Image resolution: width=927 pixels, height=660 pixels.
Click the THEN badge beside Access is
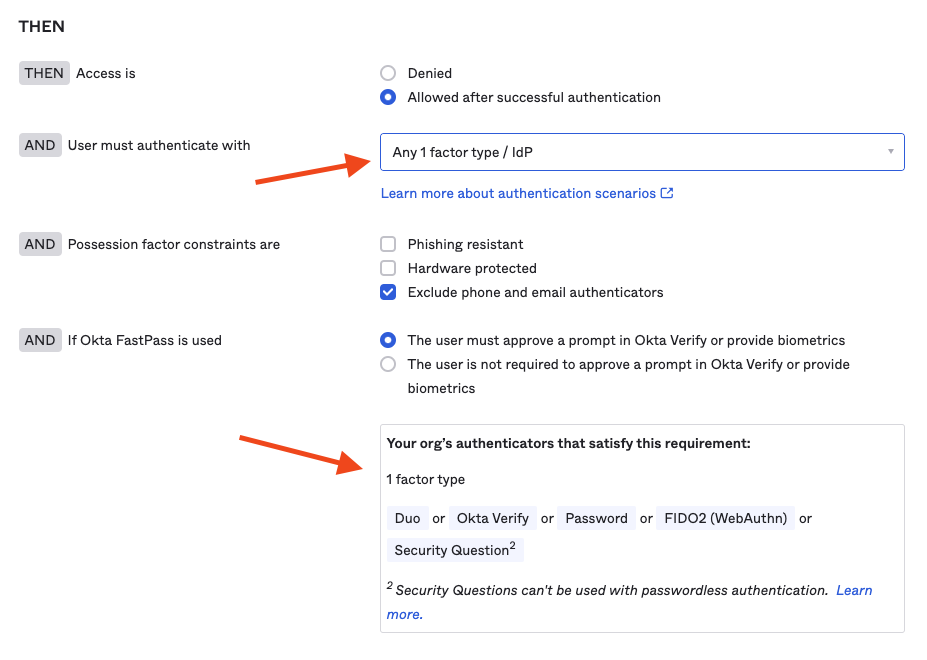(x=44, y=74)
